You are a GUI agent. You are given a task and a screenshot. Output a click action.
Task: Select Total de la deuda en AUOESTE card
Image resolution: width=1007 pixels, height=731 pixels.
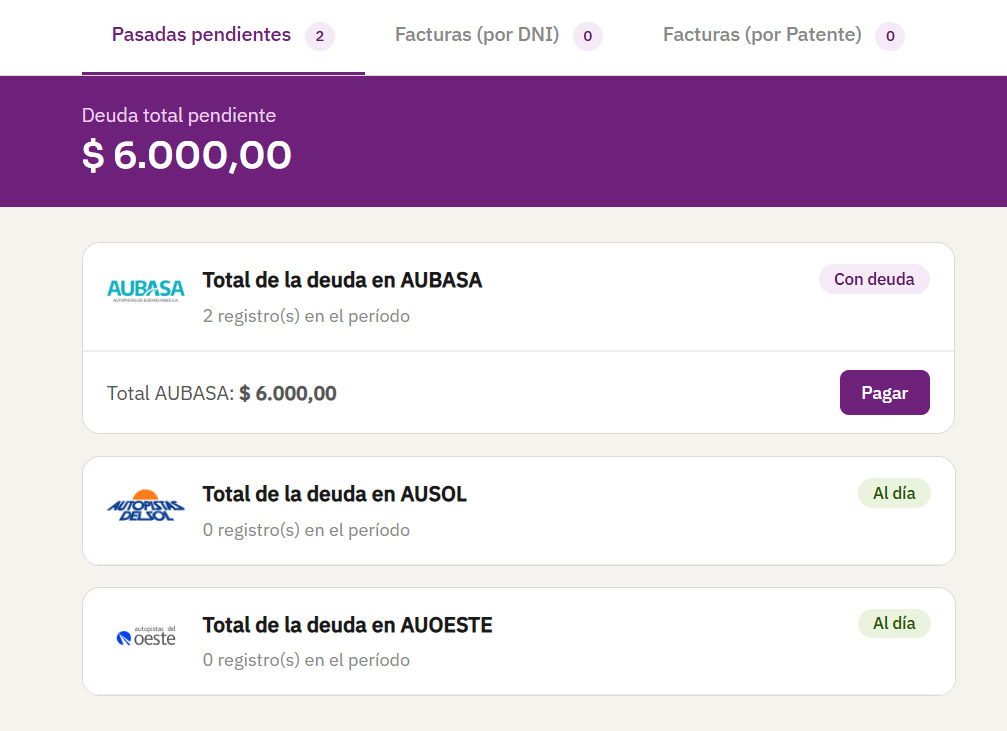[519, 641]
